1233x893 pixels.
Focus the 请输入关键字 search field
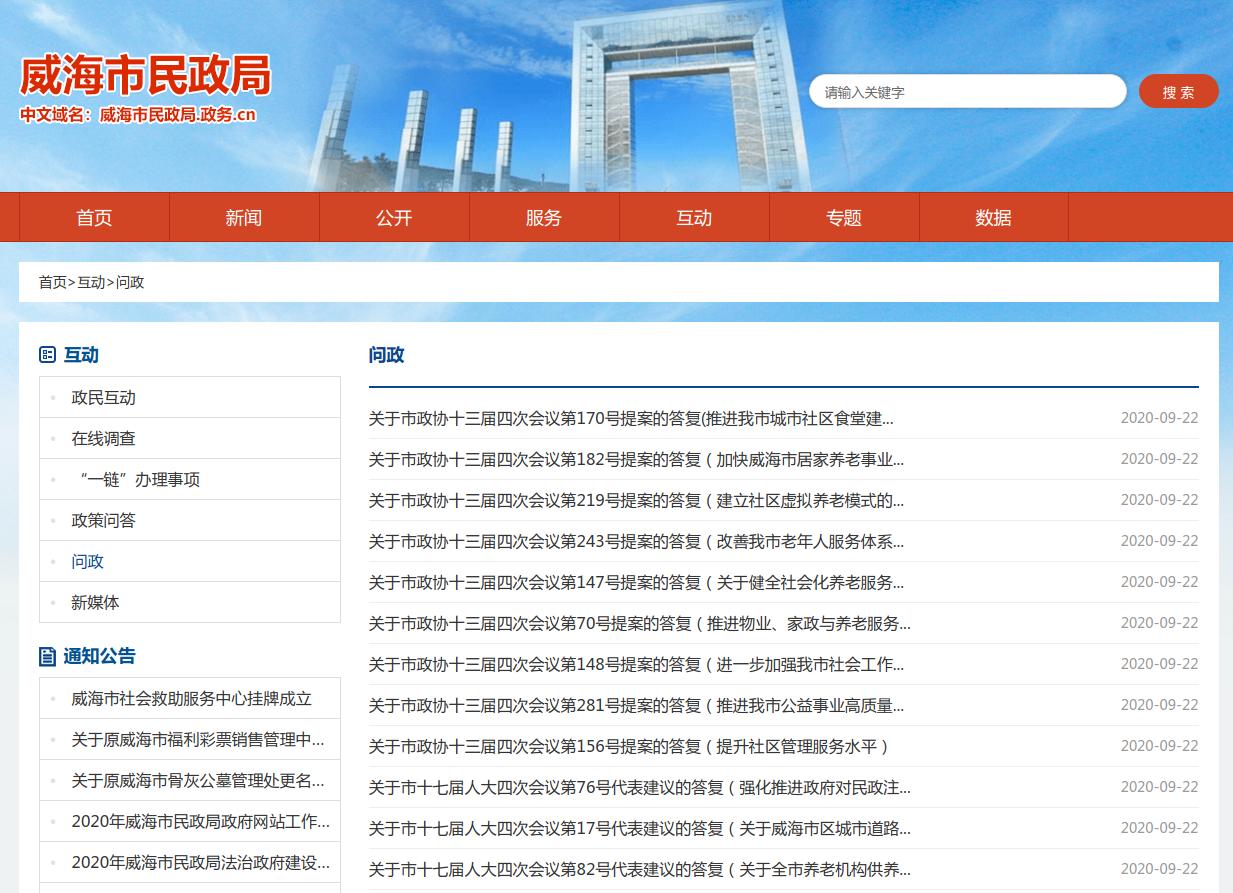[966, 92]
